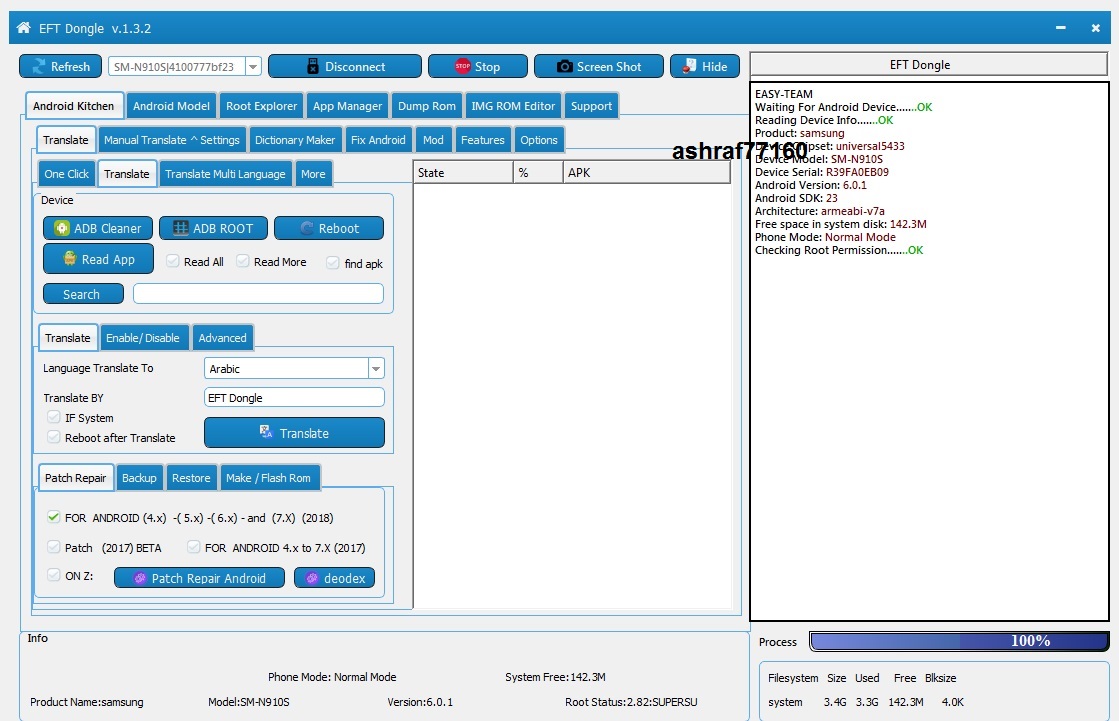This screenshot has width=1119, height=721.
Task: Click the APK column header
Action: pos(647,173)
